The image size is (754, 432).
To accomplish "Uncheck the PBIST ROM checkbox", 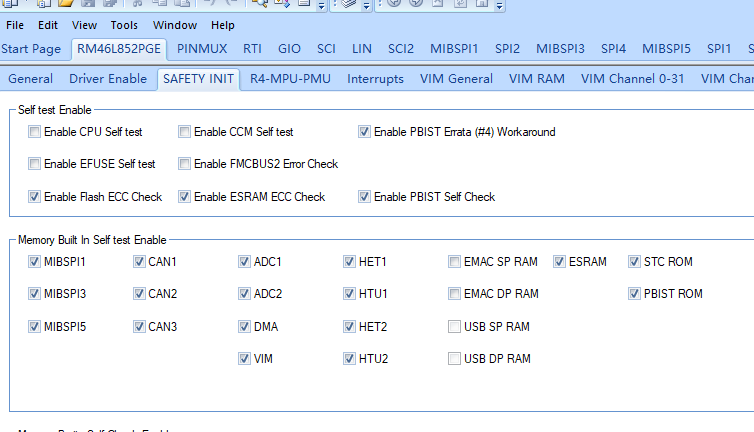I will [635, 294].
